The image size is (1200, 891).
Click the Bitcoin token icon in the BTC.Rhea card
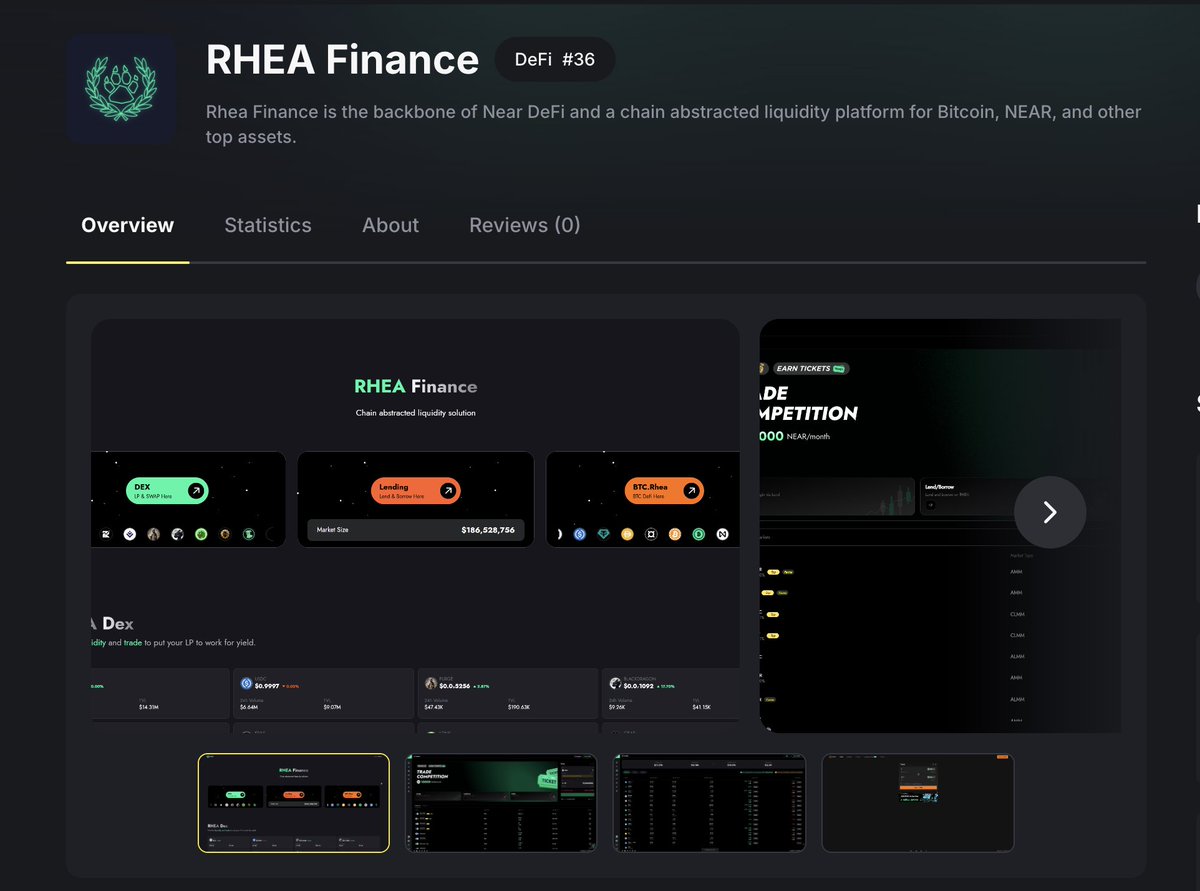pos(675,535)
